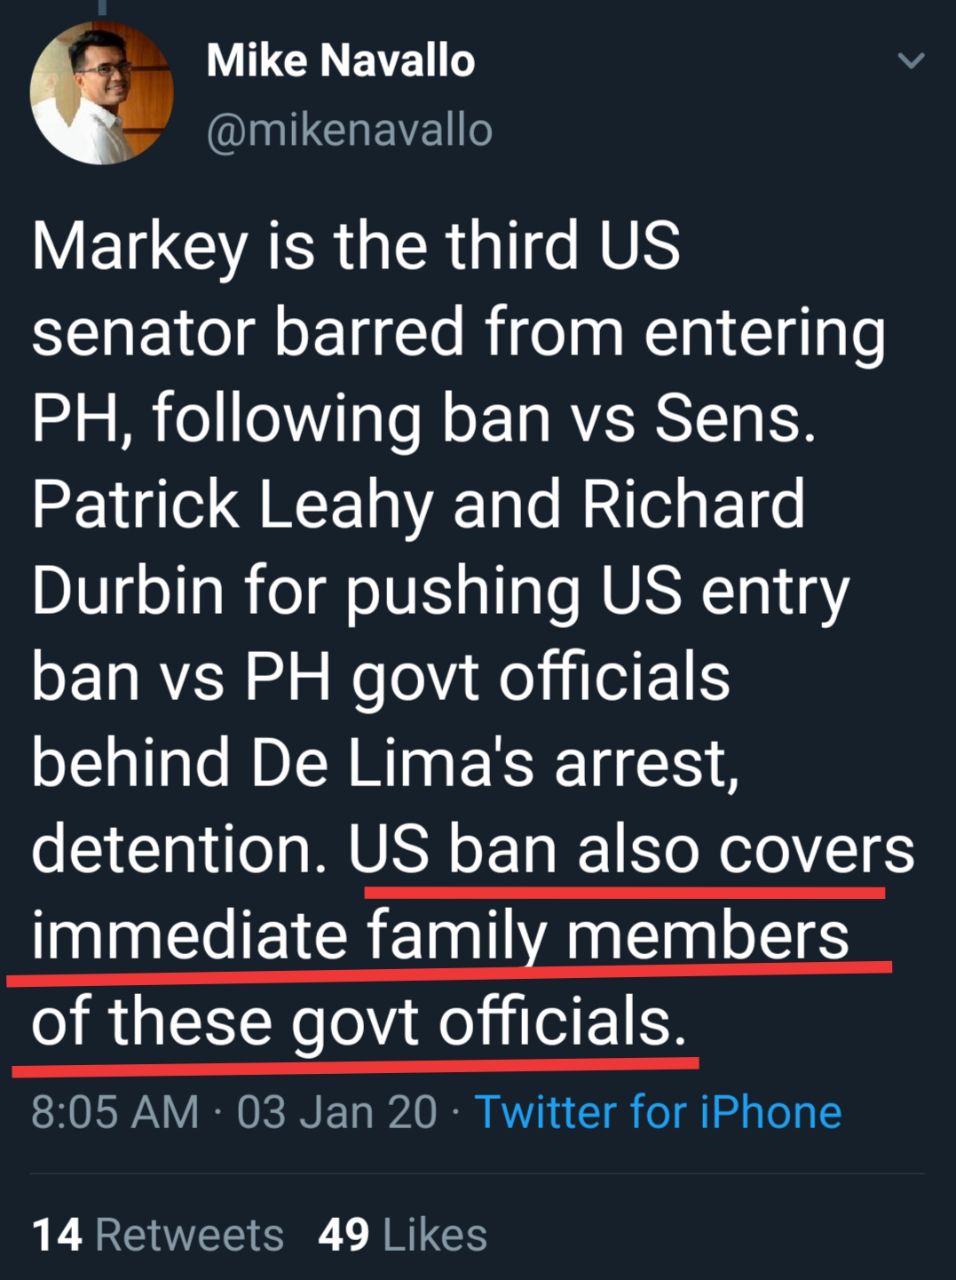This screenshot has height=1280, width=956.
Task: Open the Twitter for iPhone source link
Action: (657, 1112)
